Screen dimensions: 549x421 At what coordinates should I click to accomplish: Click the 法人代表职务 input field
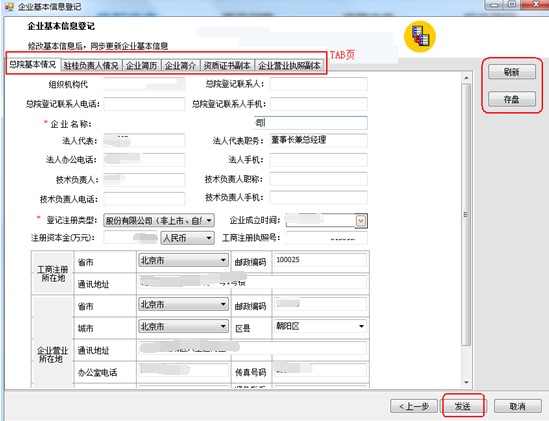pos(319,140)
